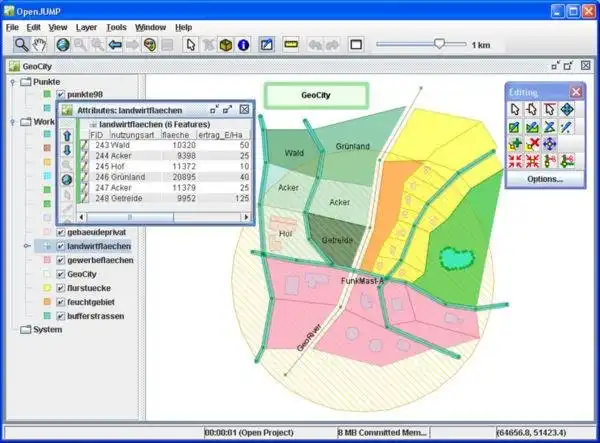Screen dimensions: 600x443
Task: Click up arrow in Attributes window sidebar
Action: coord(67,135)
